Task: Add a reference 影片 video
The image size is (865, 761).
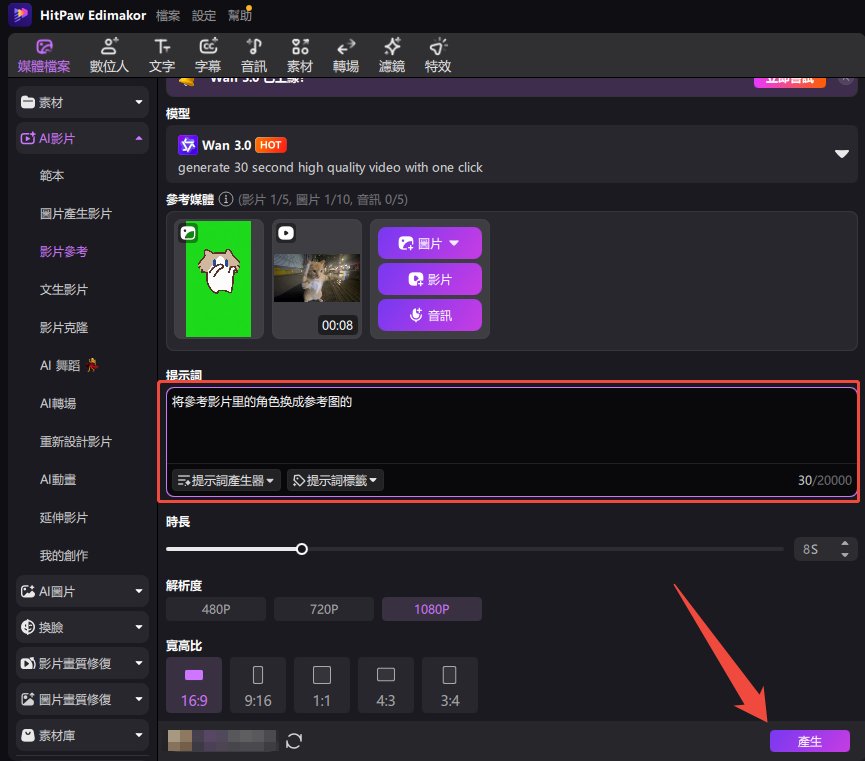Action: tap(429, 279)
